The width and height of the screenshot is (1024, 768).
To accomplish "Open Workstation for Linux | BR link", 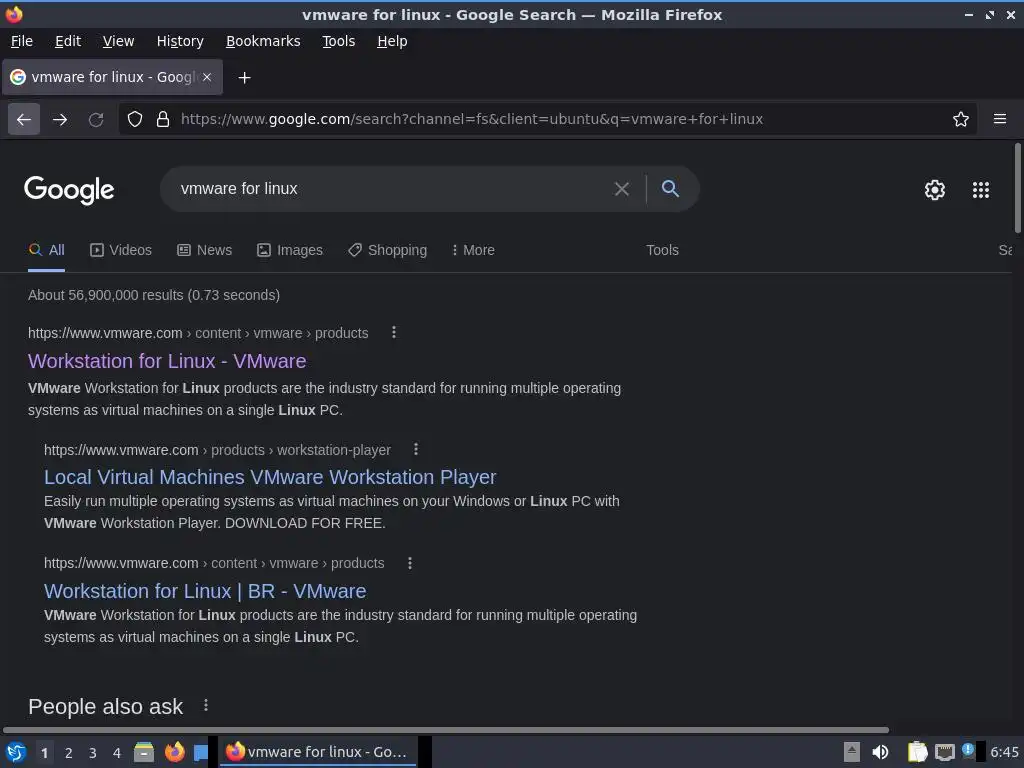I will (205, 591).
